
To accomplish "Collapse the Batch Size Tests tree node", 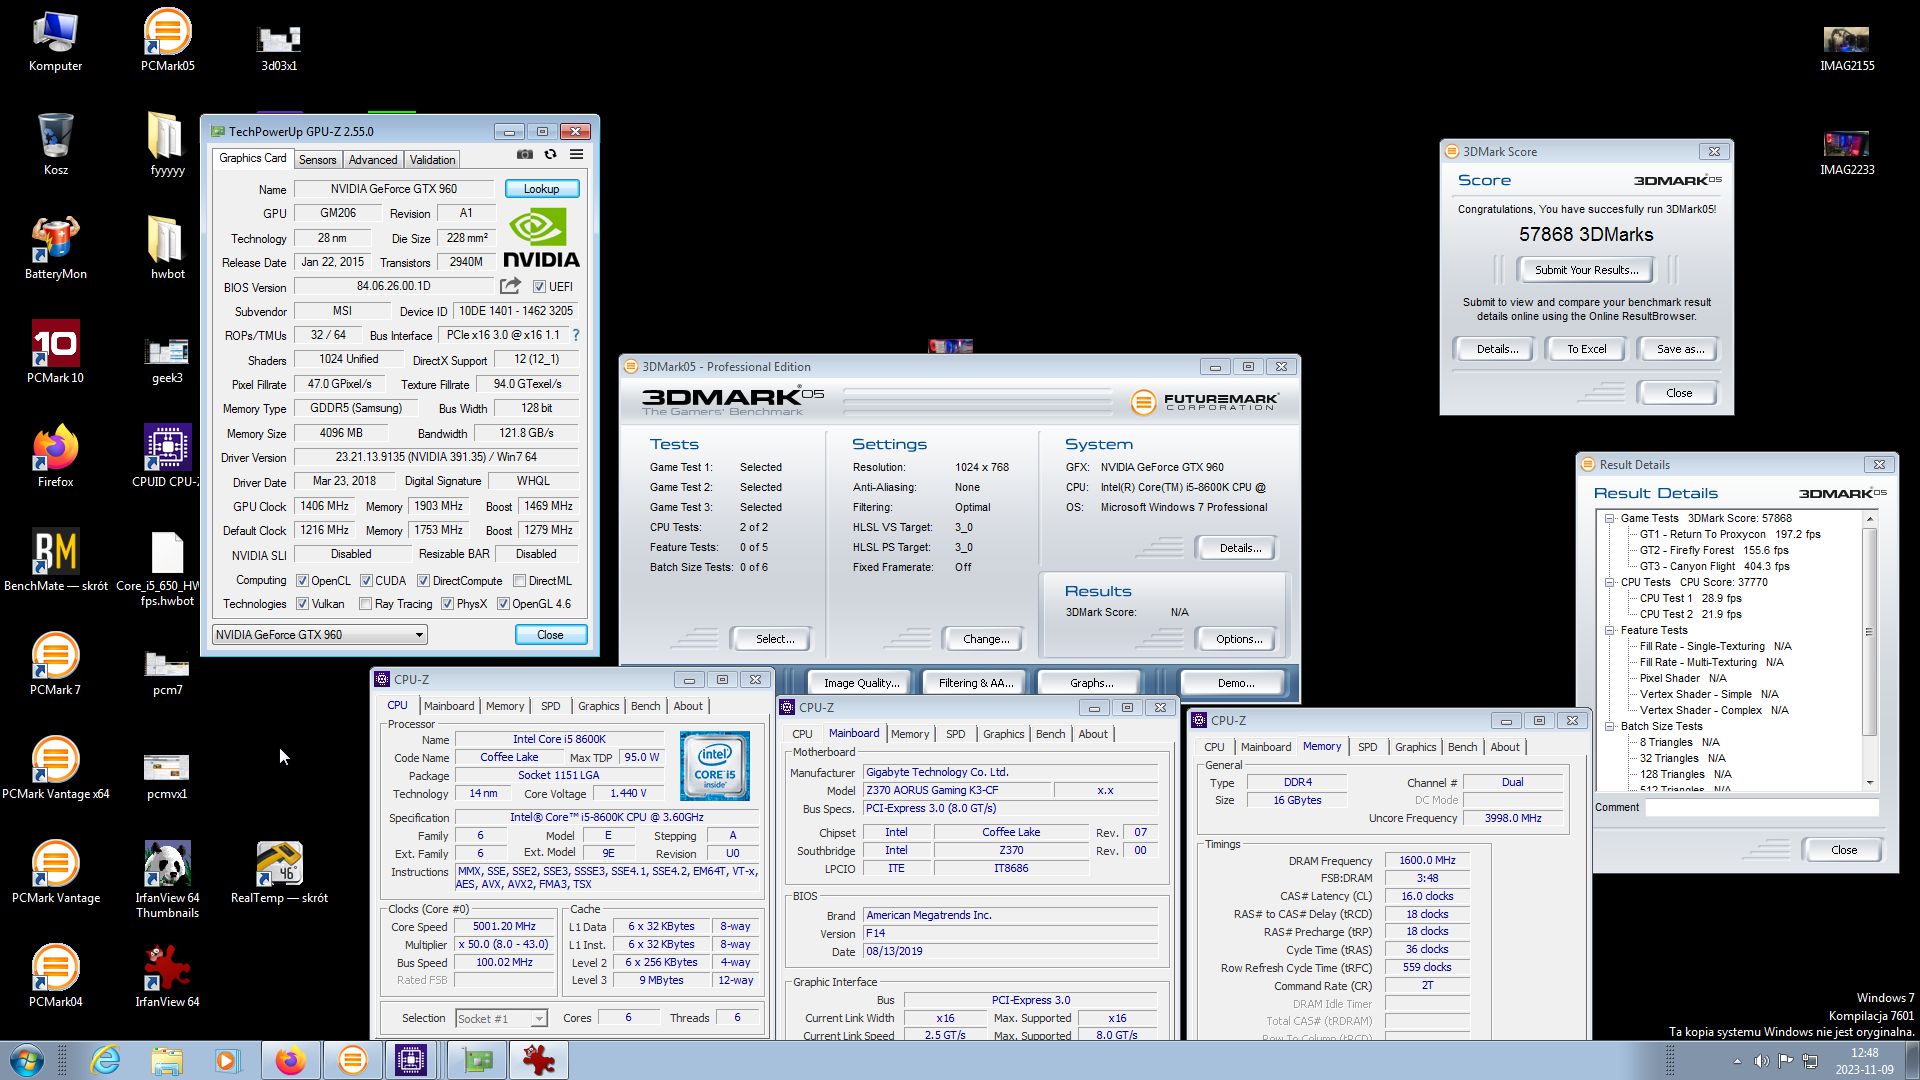I will 1610,726.
